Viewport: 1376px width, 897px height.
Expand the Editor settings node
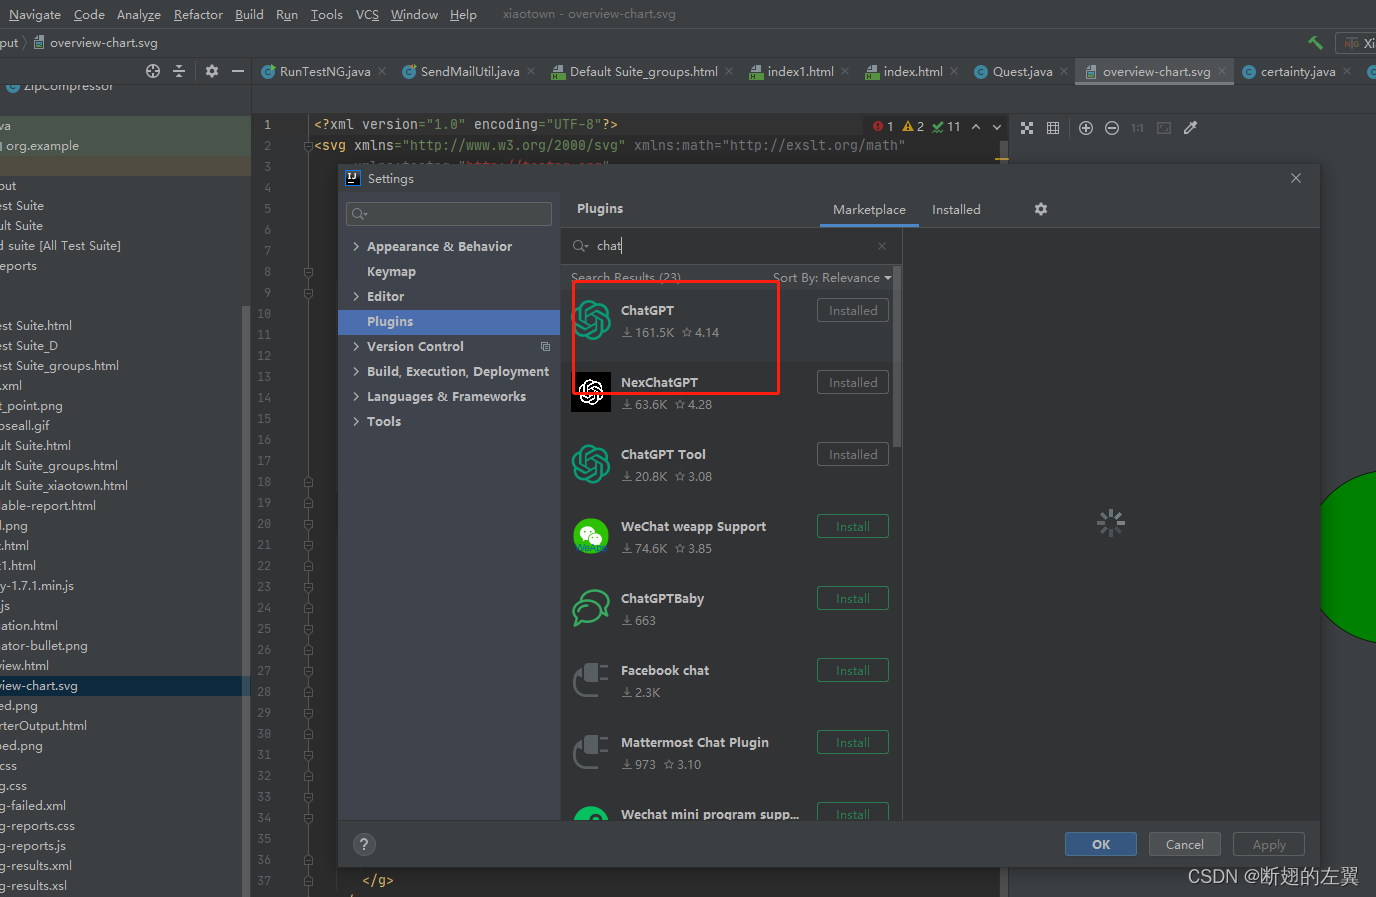click(356, 296)
